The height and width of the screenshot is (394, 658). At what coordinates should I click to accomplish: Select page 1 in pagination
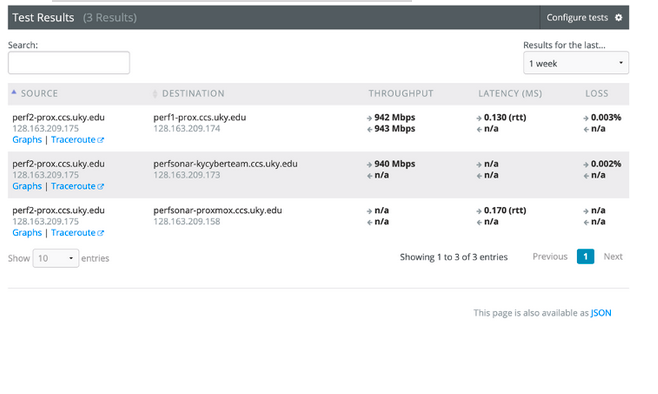(x=585, y=256)
